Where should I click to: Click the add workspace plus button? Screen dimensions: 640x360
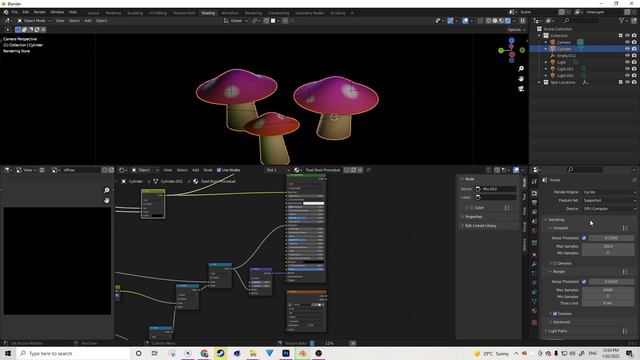pos(352,13)
